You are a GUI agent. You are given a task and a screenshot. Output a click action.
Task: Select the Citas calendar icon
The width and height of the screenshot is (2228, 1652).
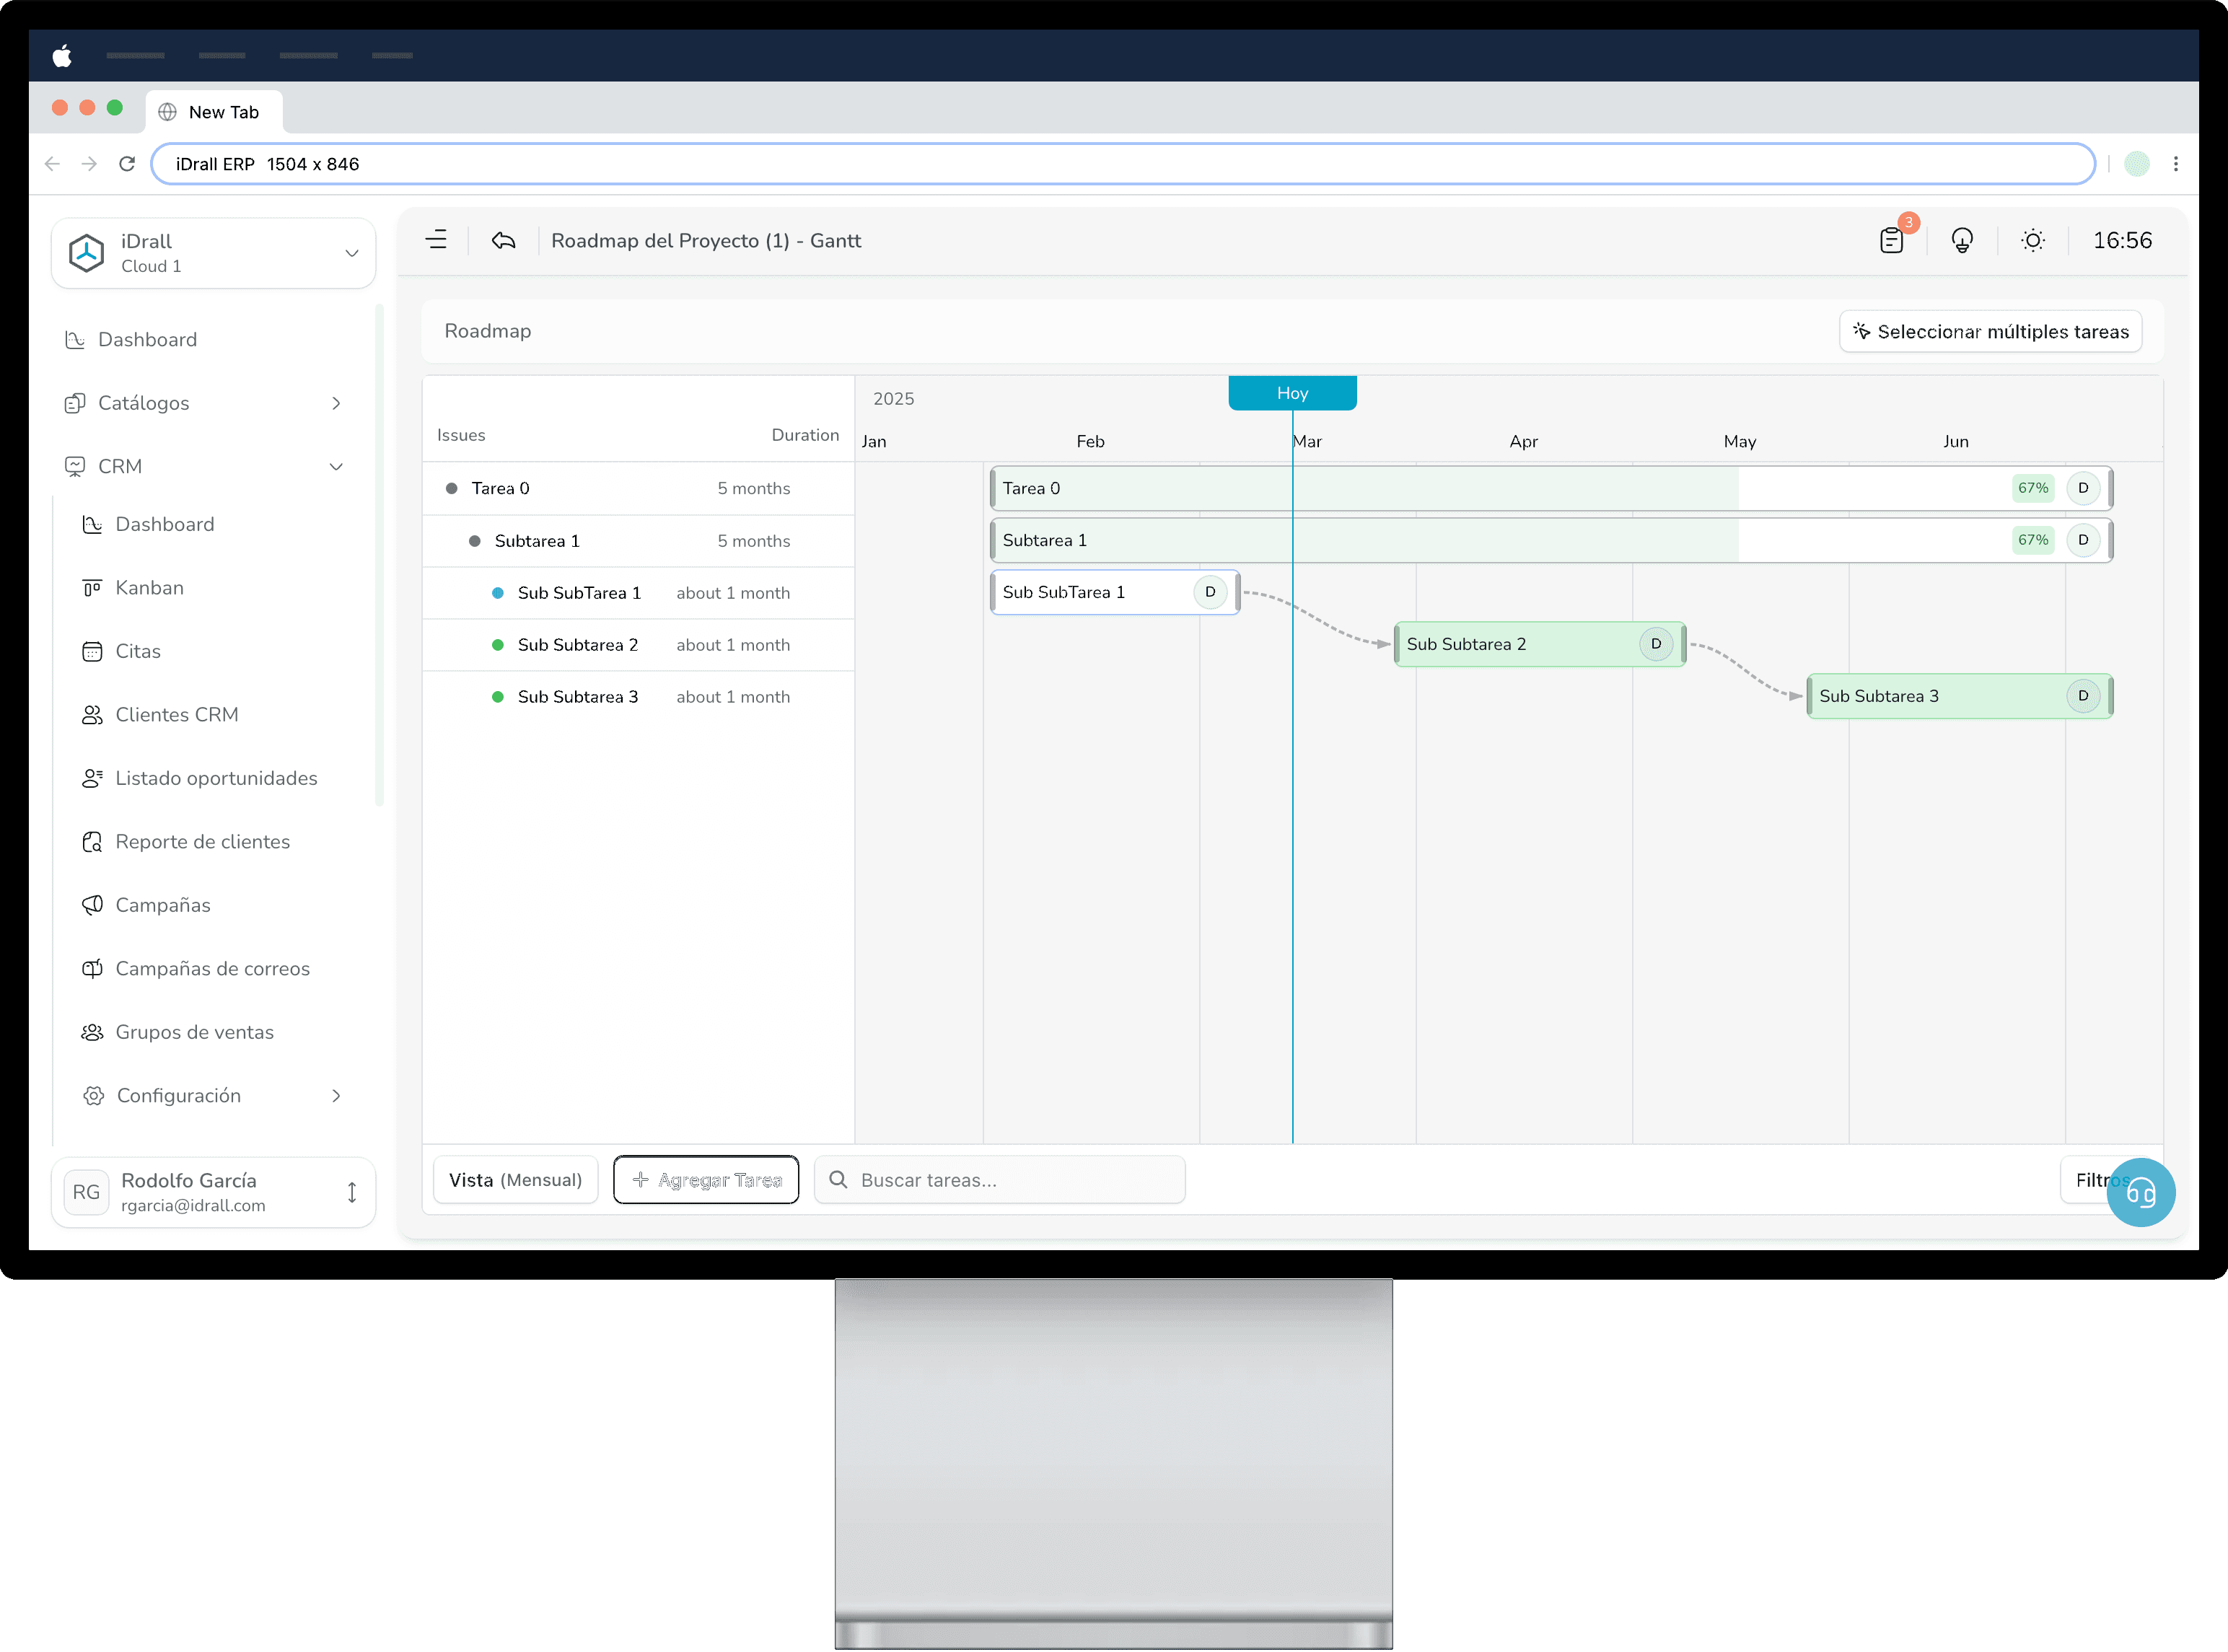click(92, 651)
